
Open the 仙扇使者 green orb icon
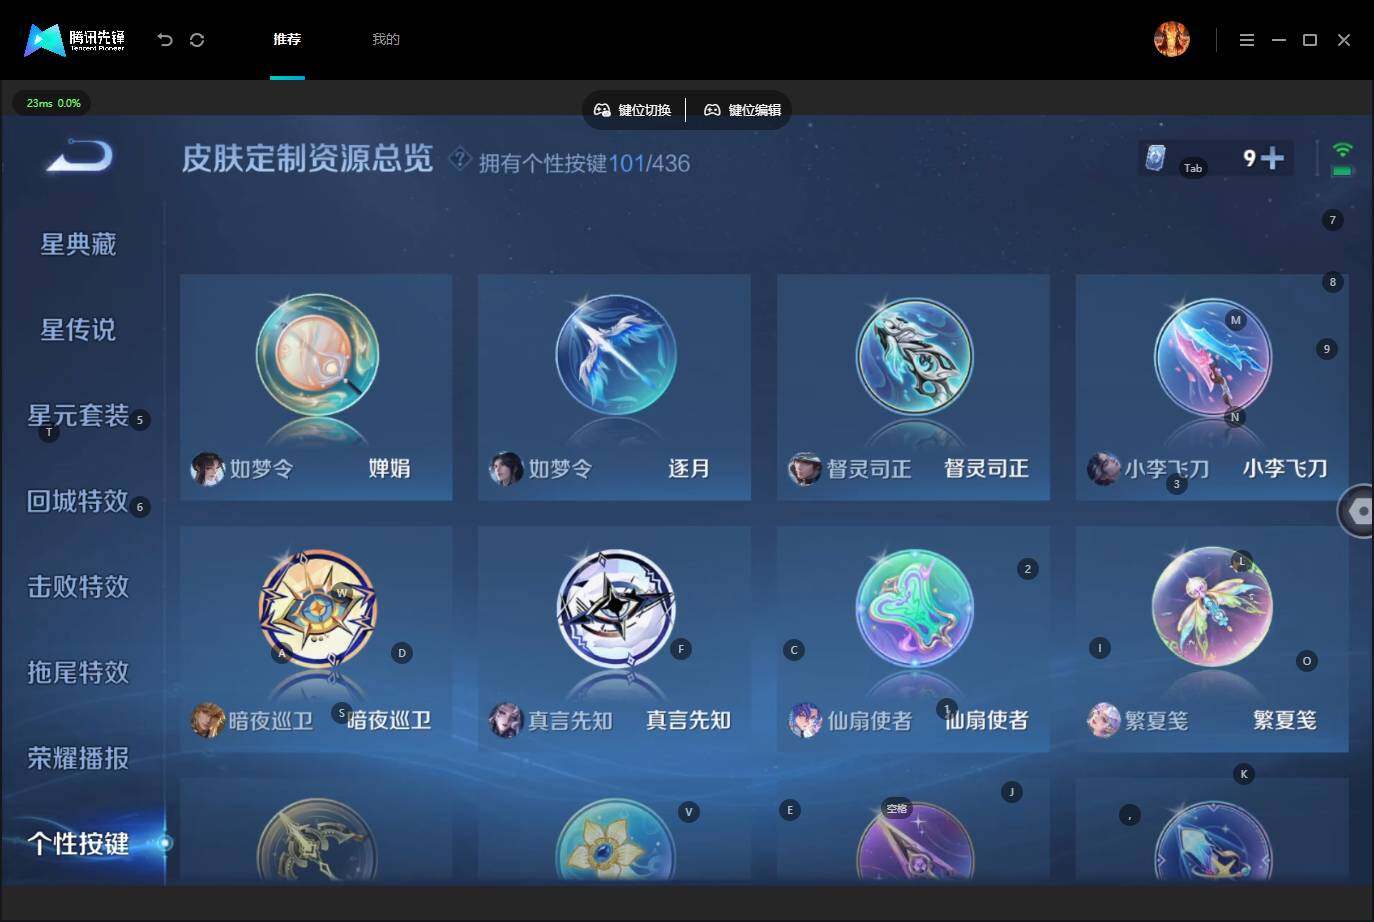(914, 608)
